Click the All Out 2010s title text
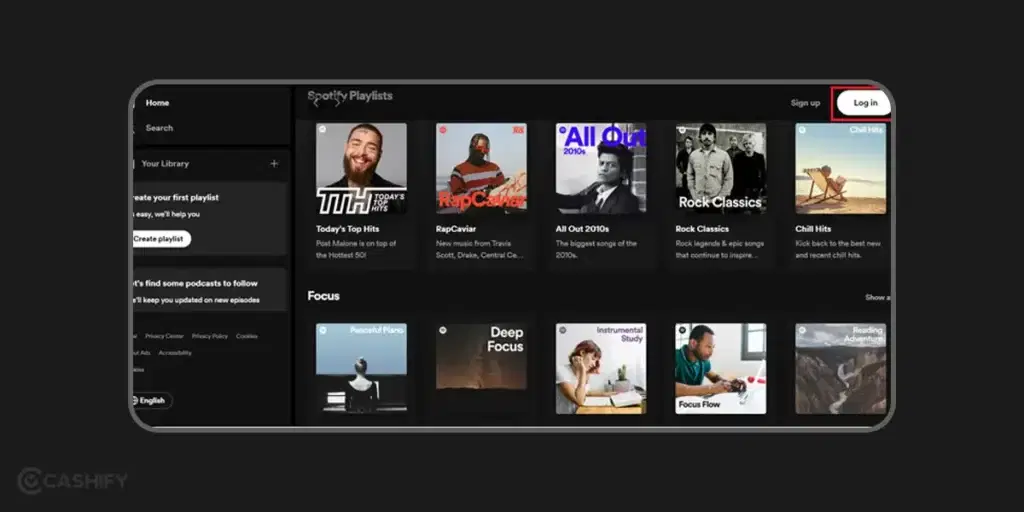The width and height of the screenshot is (1024, 512). (x=583, y=229)
